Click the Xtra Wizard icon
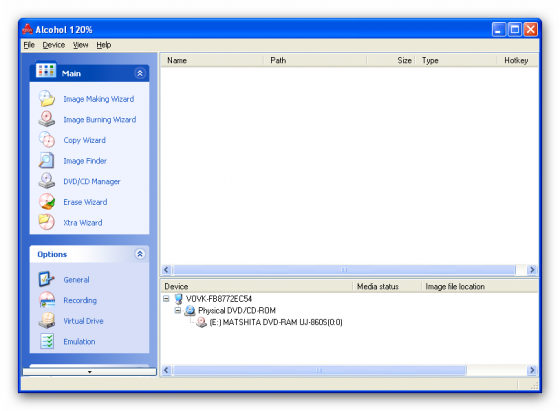The height and width of the screenshot is (411, 560). (47, 222)
